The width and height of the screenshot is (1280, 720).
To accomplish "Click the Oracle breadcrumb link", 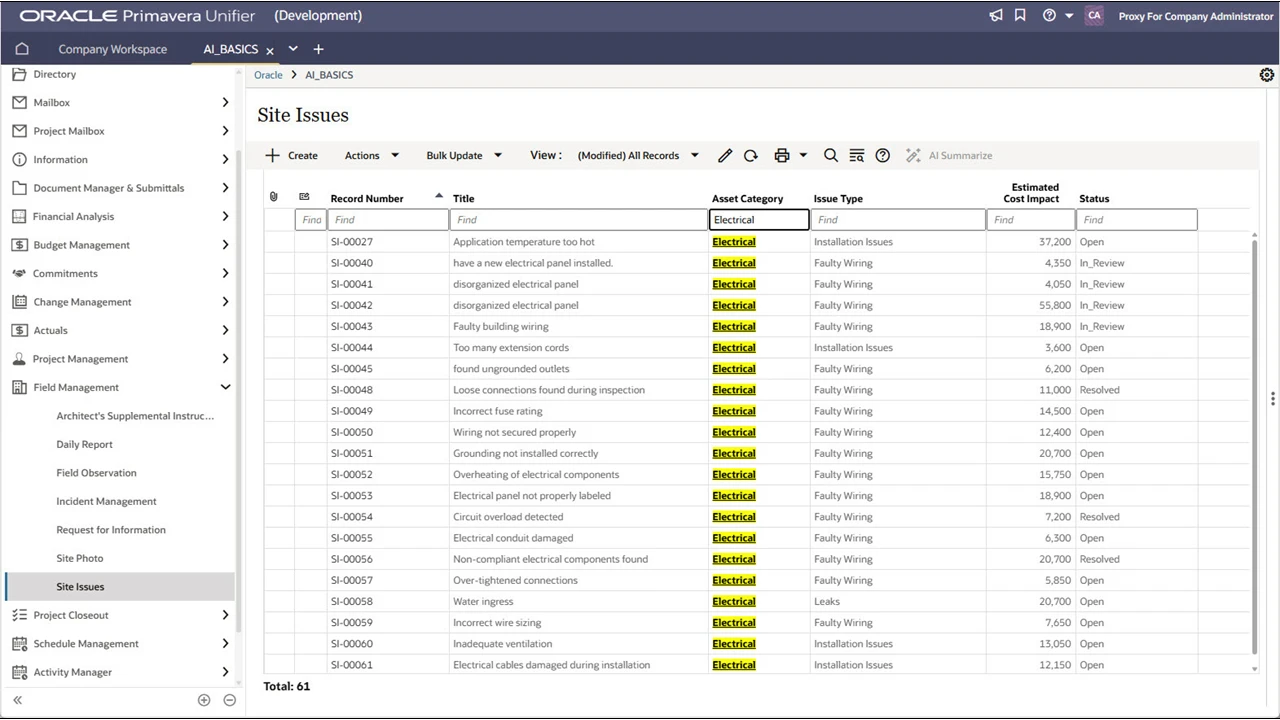I will 268,74.
